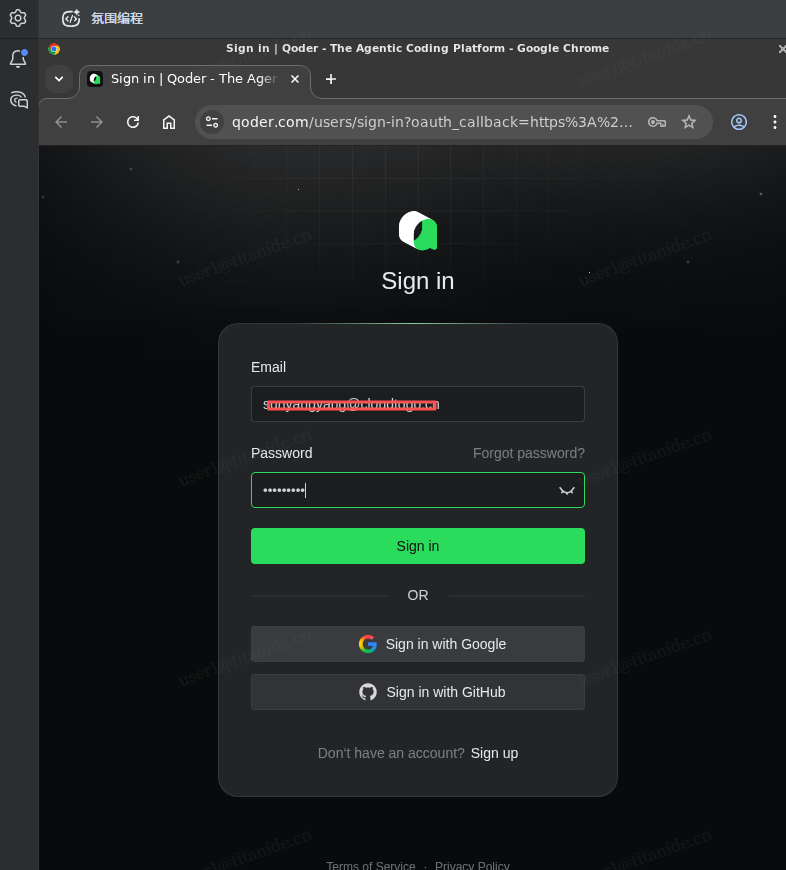
Task: Choose Sign in with GitHub
Action: (418, 692)
